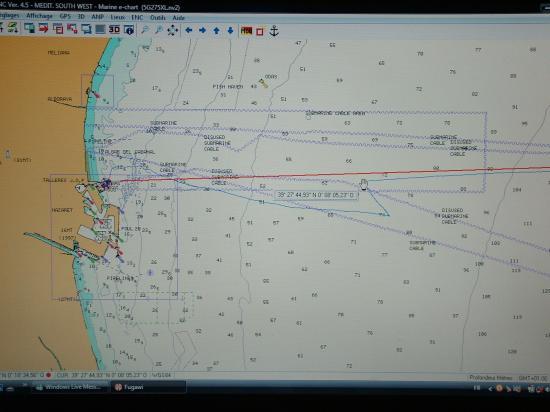Screen dimensions: 550x412
Task: Click the 3D view toolbar icon
Action: click(x=114, y=29)
